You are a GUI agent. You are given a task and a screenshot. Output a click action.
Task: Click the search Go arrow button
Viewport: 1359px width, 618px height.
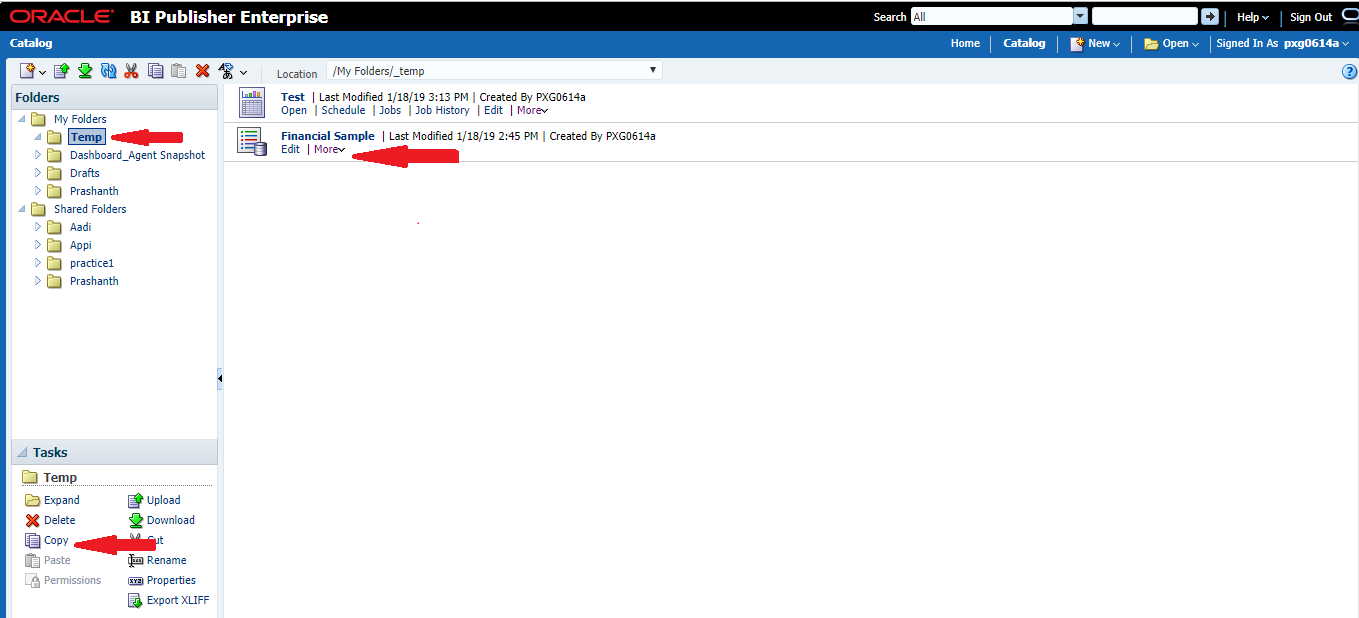pyautogui.click(x=1210, y=17)
